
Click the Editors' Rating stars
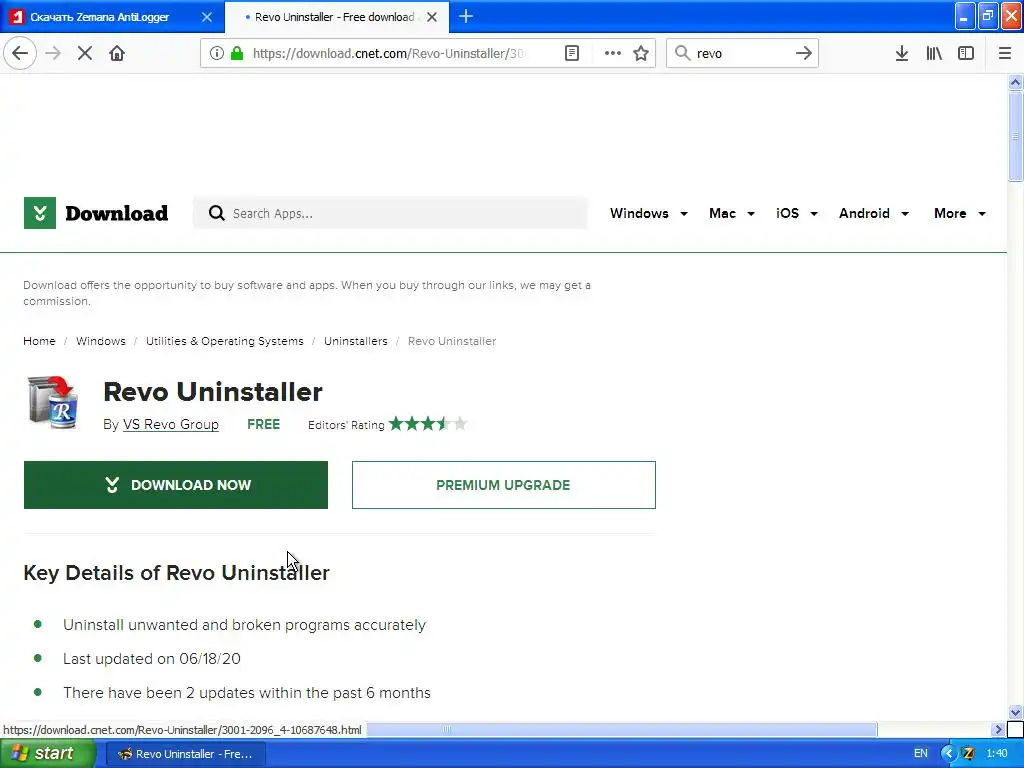pos(428,424)
